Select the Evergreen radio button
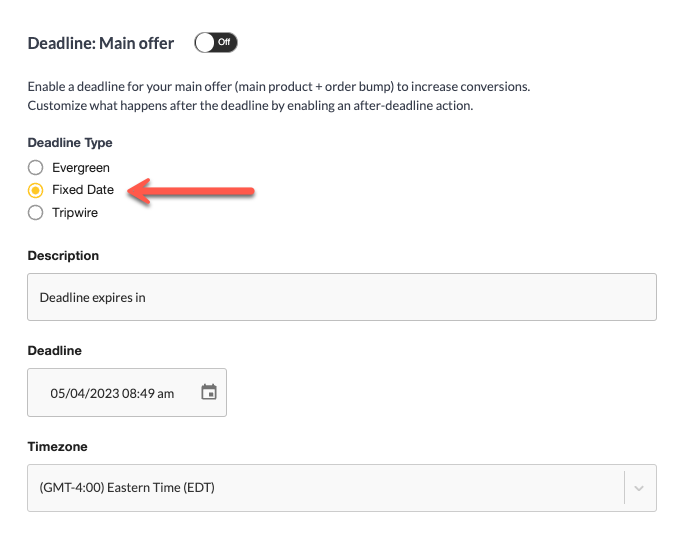 click(35, 168)
